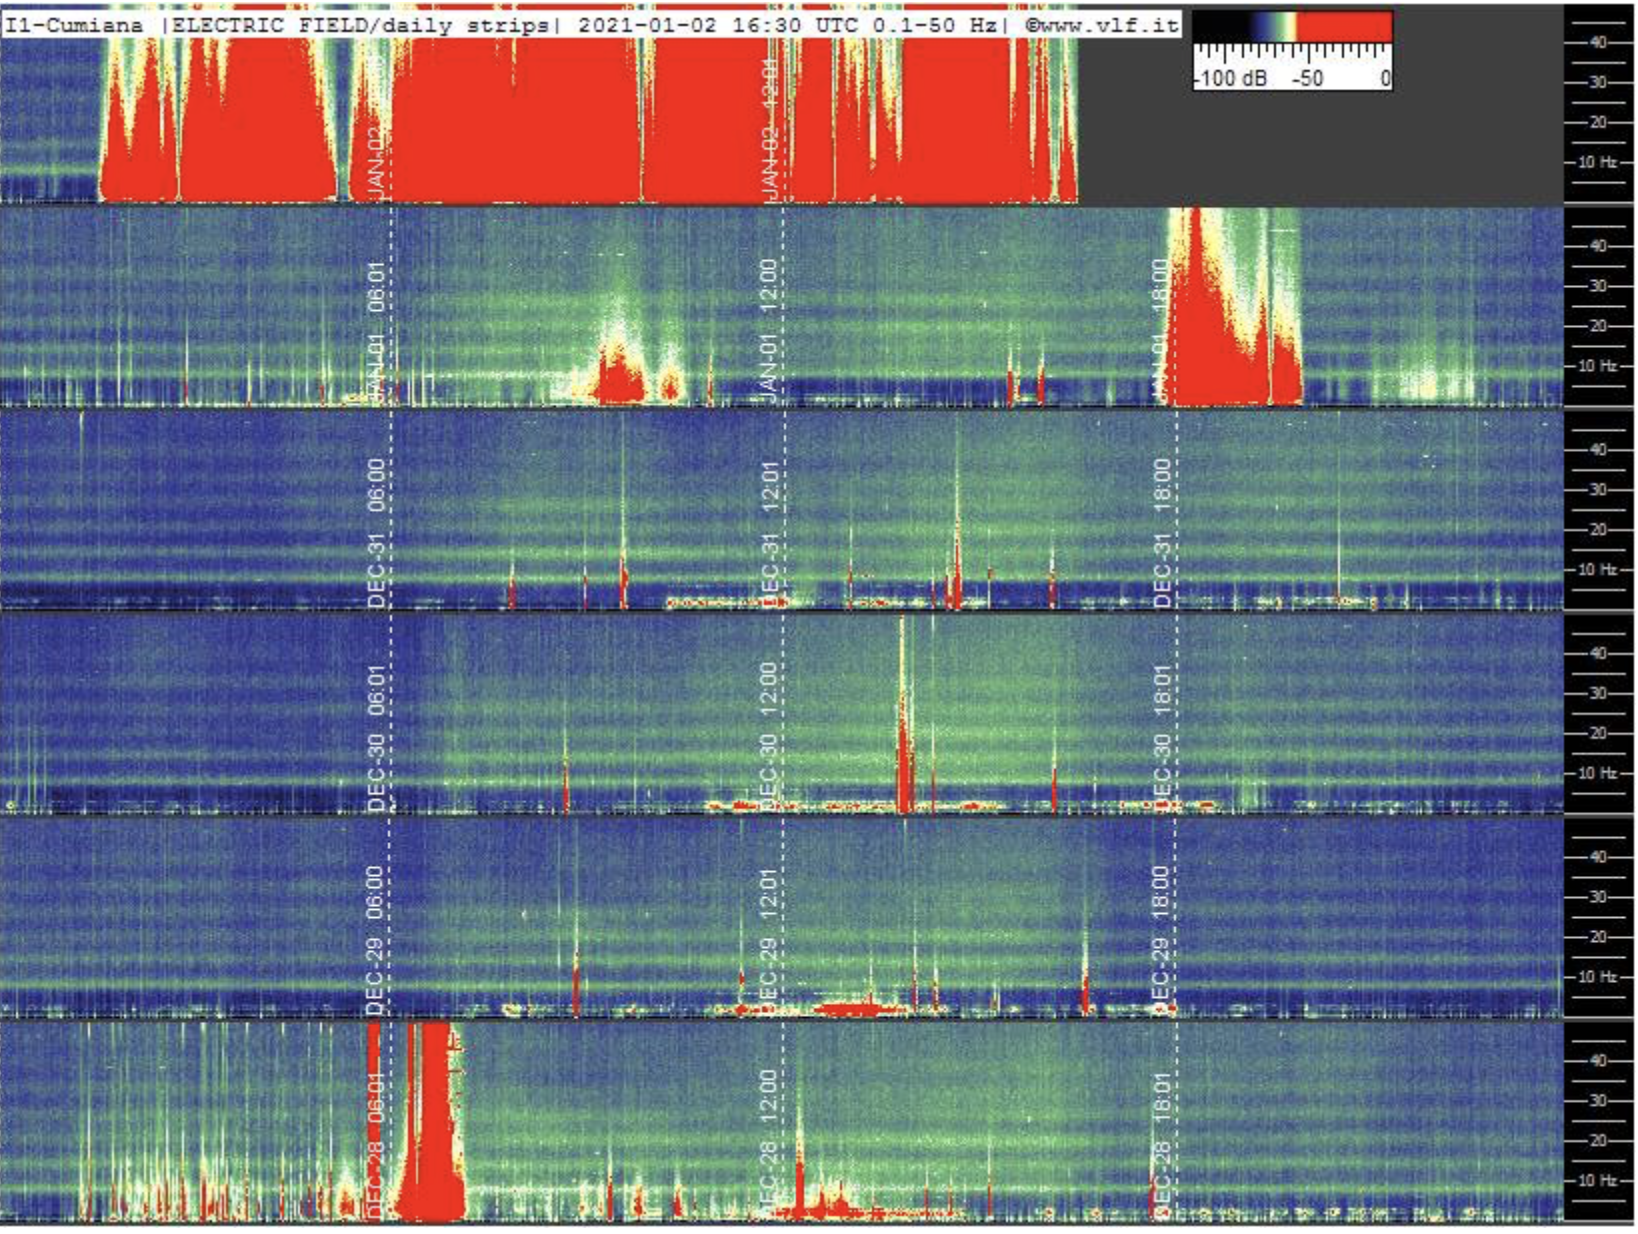The image size is (1638, 1234).
Task: Click the 40 axis label of the DEC-30 strip
Action: click(x=1598, y=653)
